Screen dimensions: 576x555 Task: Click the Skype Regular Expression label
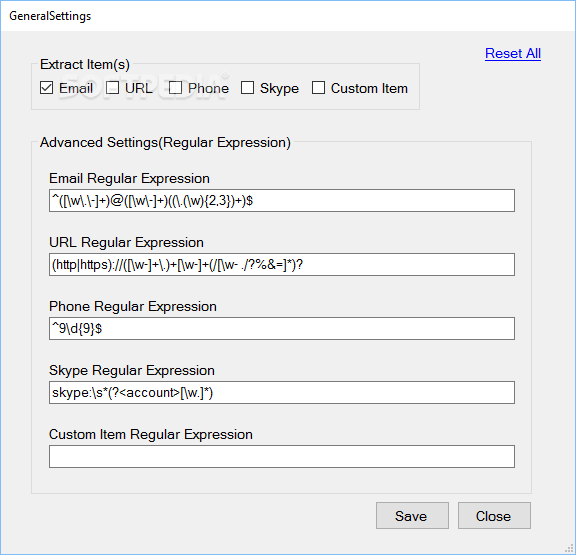[132, 371]
